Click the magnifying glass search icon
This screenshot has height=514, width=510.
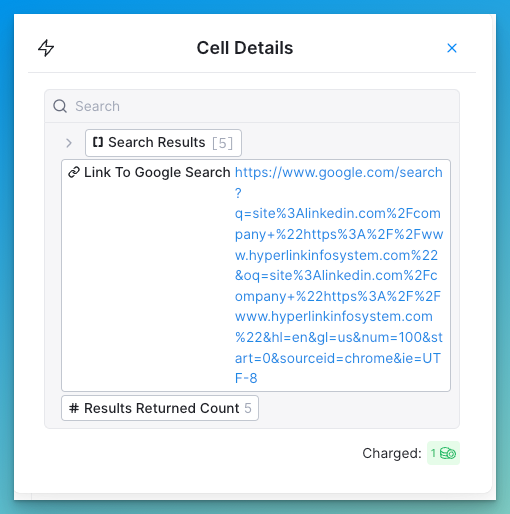click(x=60, y=106)
